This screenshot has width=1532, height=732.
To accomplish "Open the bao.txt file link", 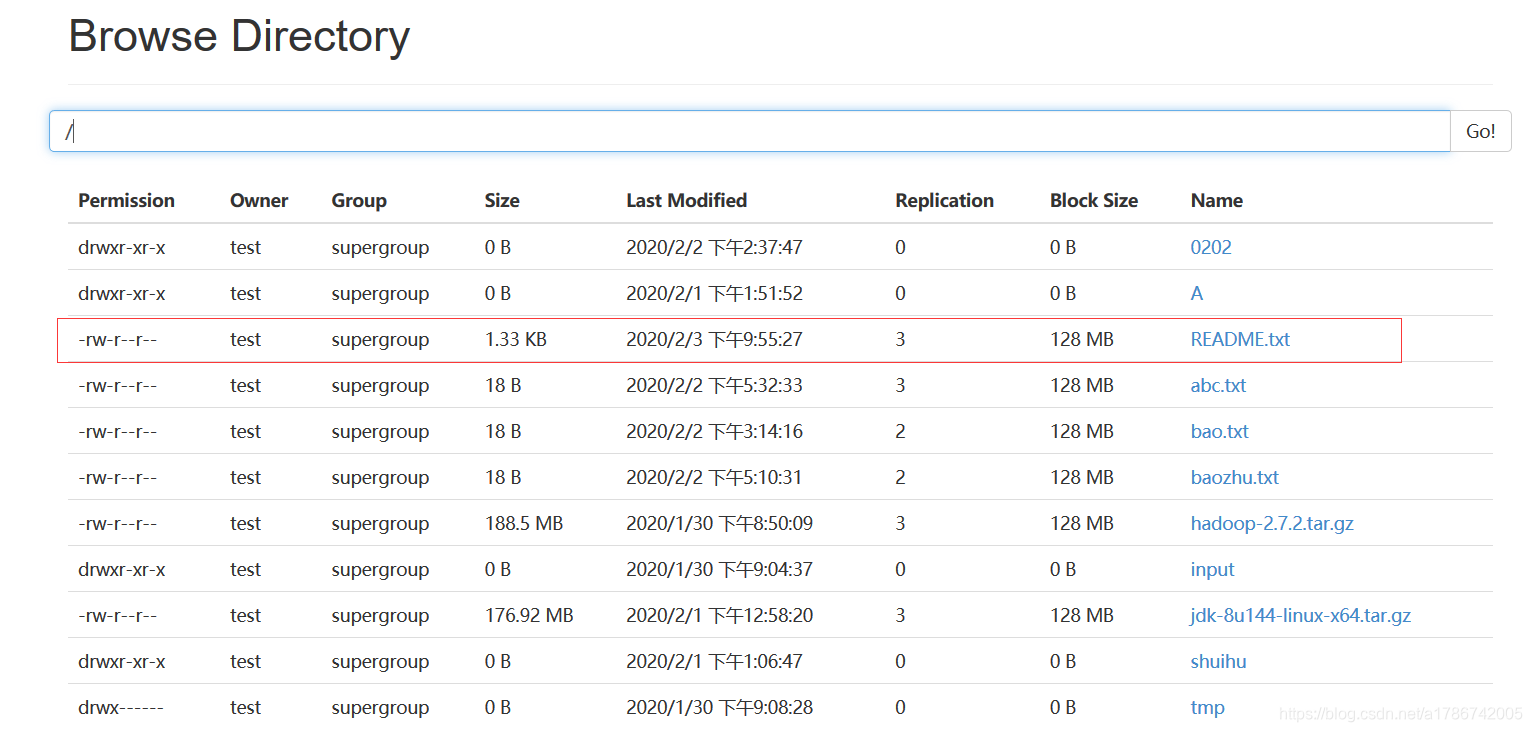I will coord(1219,431).
